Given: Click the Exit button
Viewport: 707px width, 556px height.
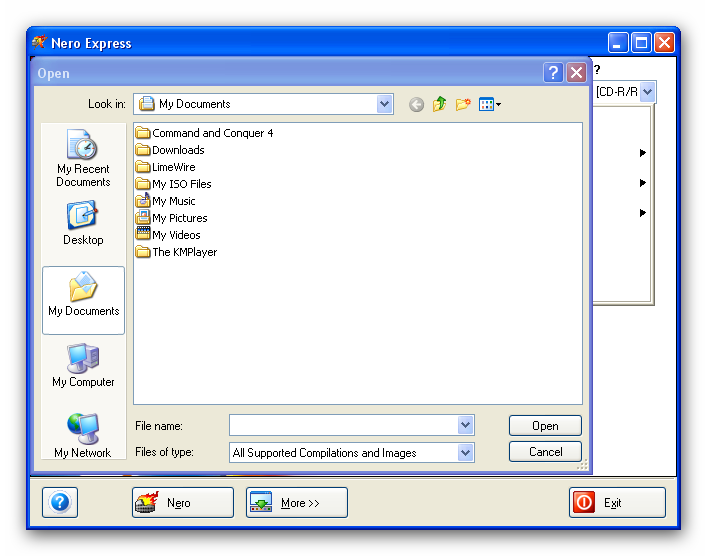Looking at the screenshot, I should coord(617,502).
